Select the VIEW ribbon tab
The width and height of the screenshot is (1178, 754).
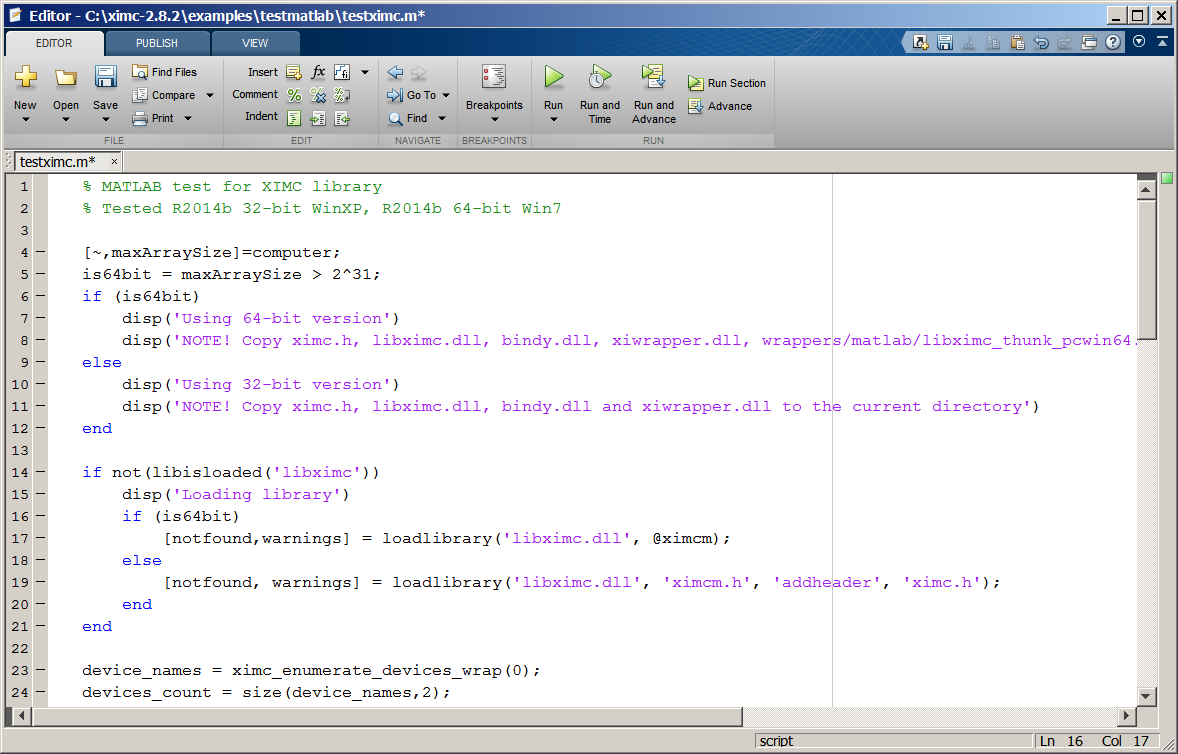click(255, 43)
